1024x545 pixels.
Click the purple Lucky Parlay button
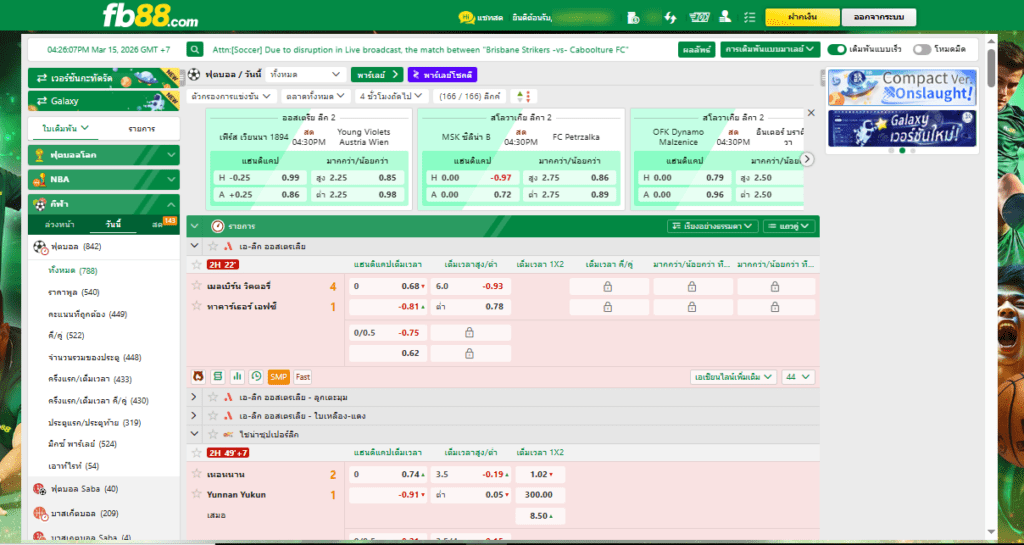[x=442, y=75]
